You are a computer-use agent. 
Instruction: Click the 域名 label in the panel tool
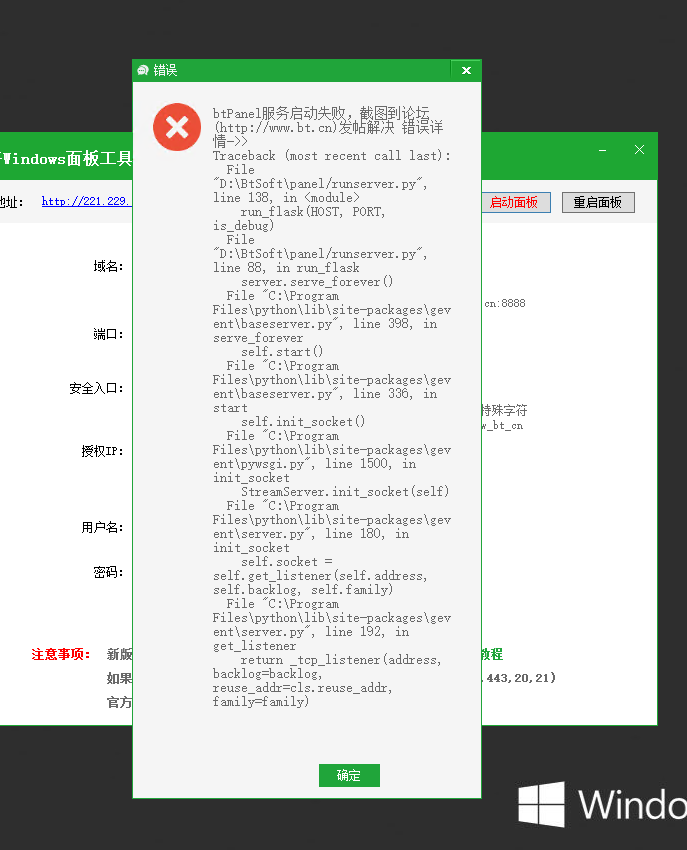(108, 266)
